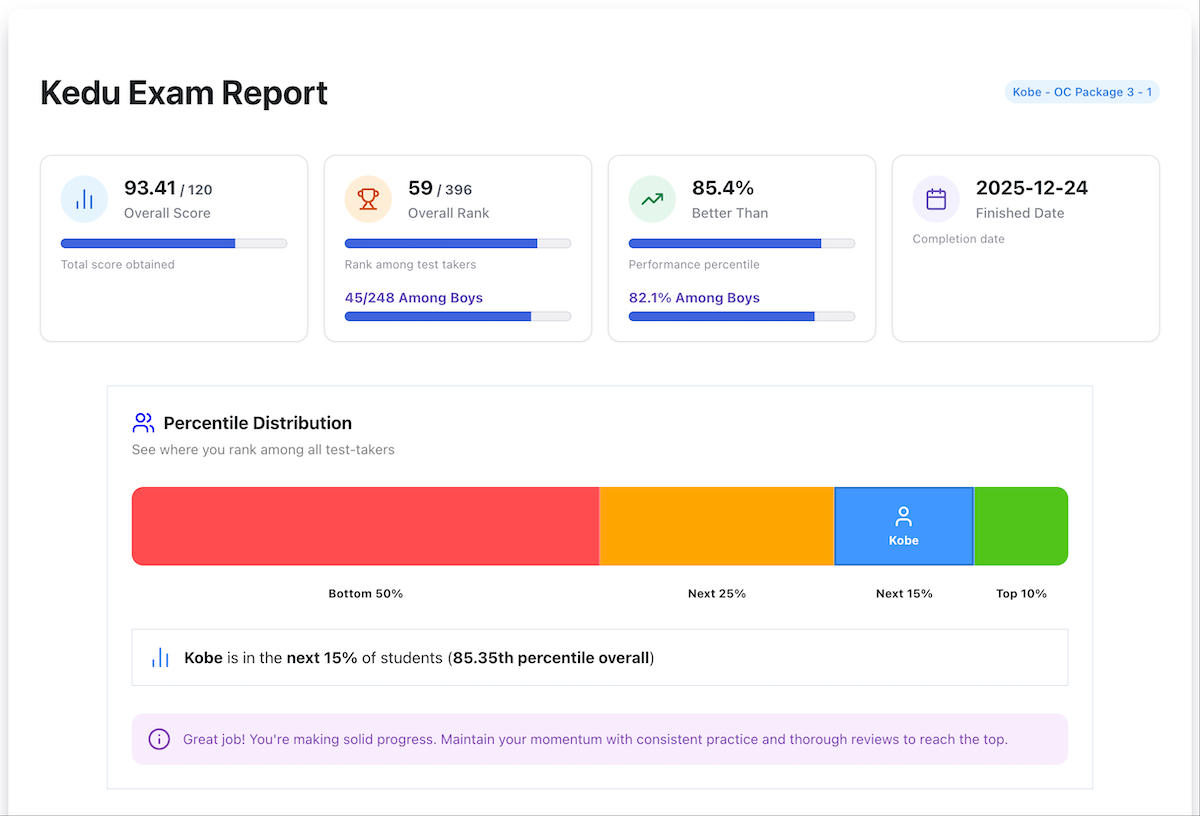Image resolution: width=1200 pixels, height=816 pixels.
Task: Click the green Top 10% segment
Action: [x=1020, y=526]
